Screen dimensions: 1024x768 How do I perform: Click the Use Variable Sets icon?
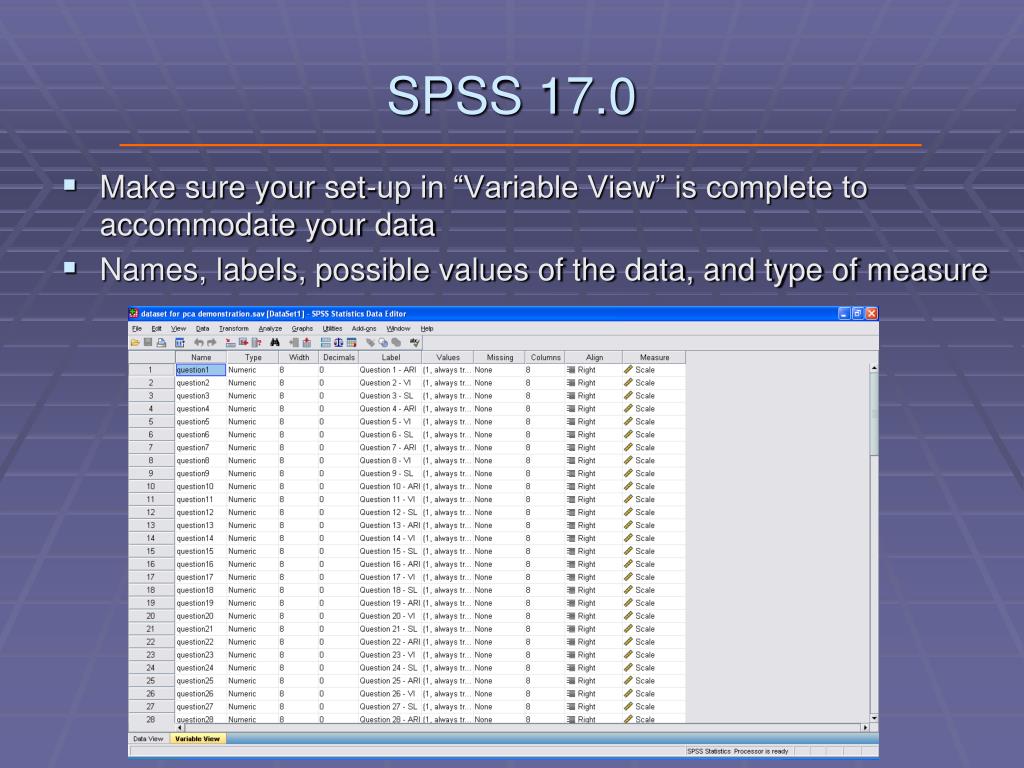point(383,342)
